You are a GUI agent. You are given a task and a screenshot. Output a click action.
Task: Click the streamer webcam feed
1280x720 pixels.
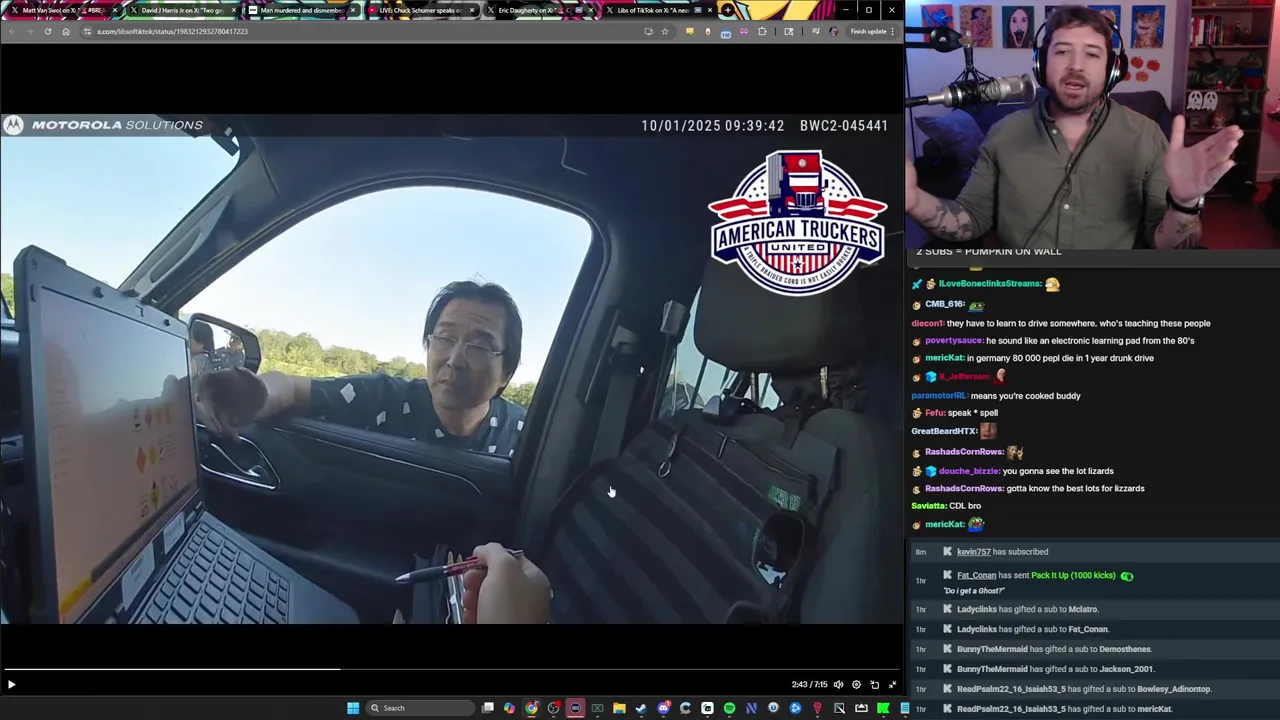pos(1092,124)
